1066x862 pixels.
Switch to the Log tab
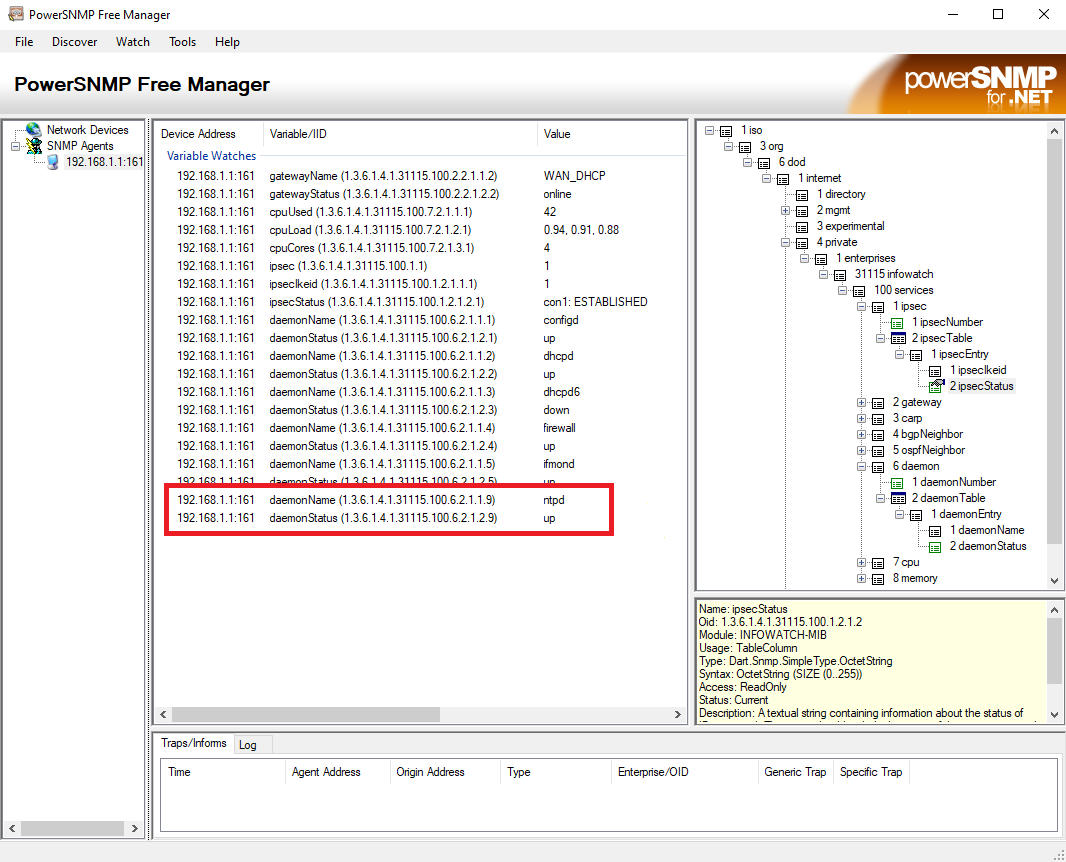click(x=247, y=745)
